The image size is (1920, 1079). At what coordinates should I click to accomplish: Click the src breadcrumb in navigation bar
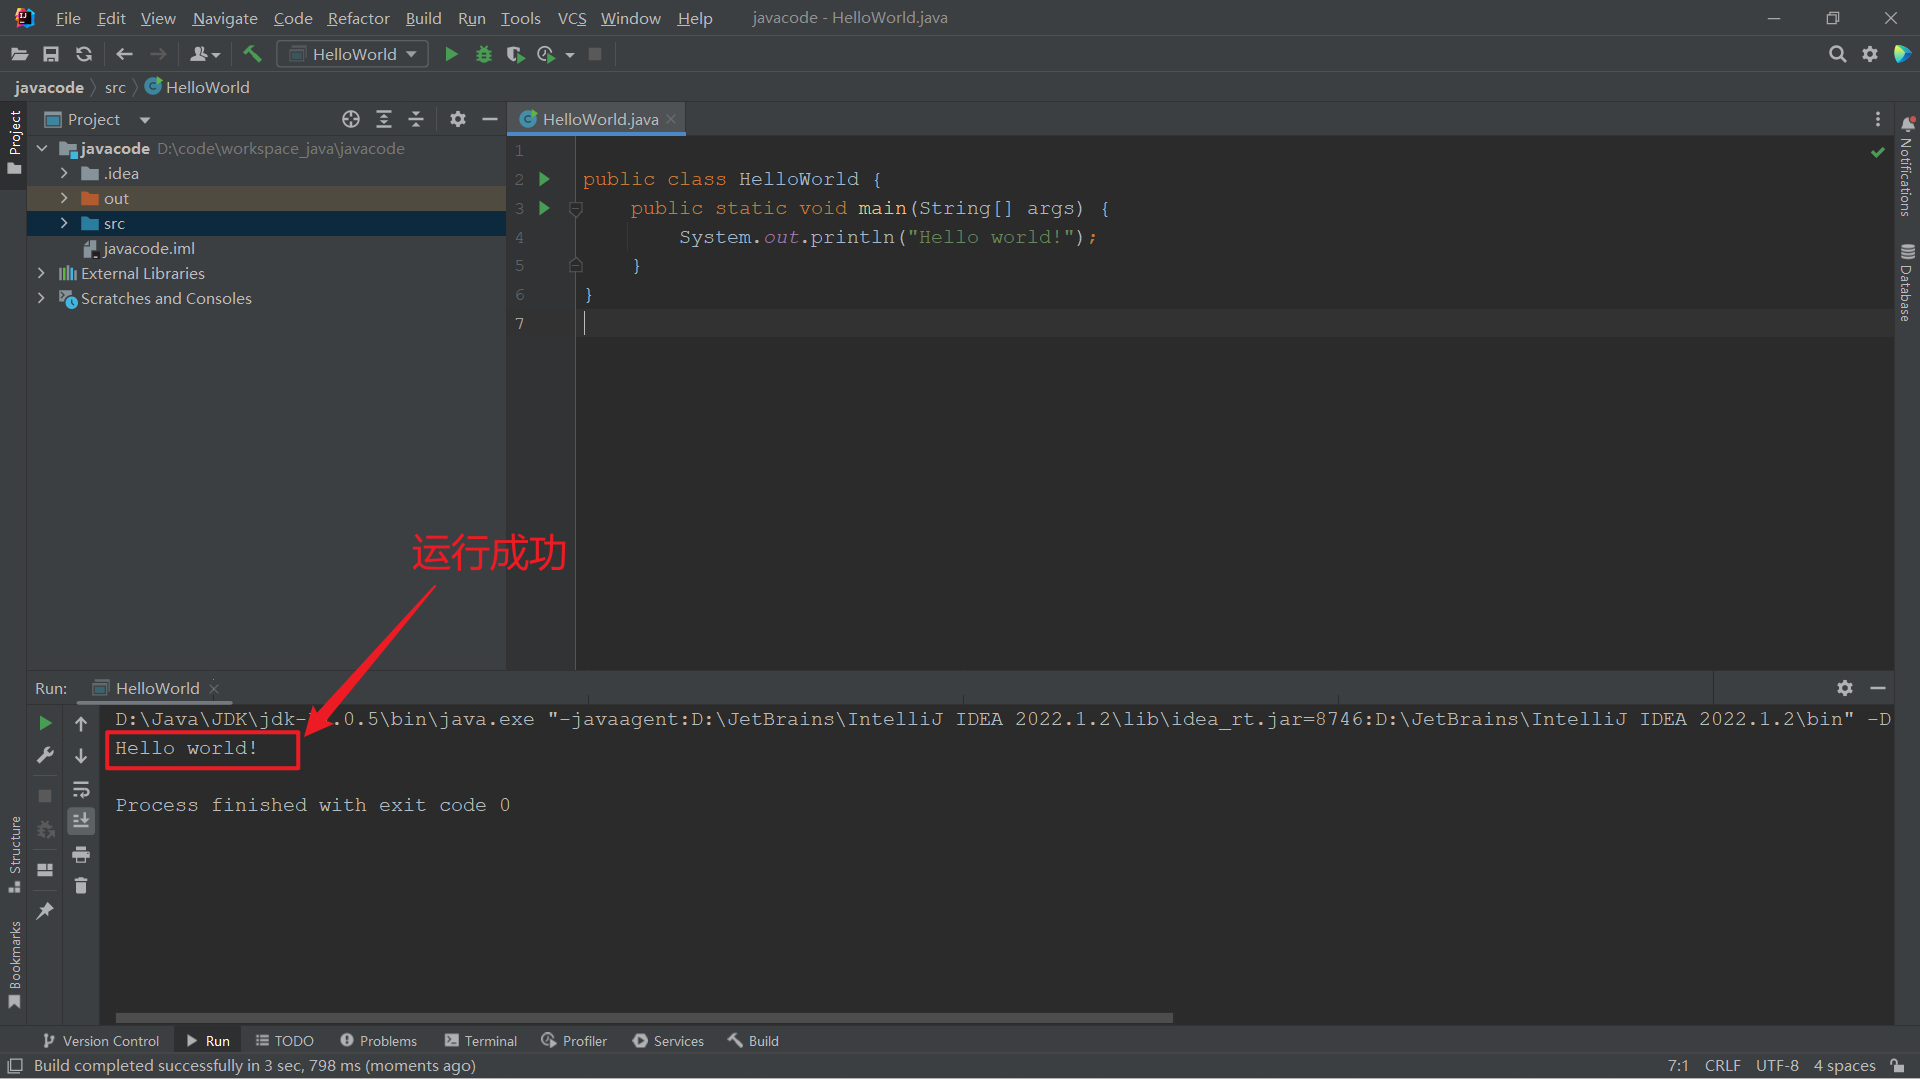pos(115,87)
